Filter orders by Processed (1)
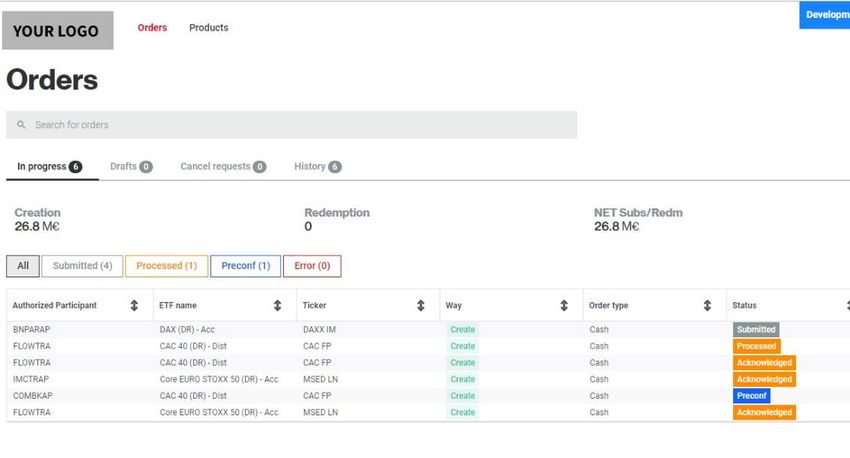The width and height of the screenshot is (850, 458). click(166, 266)
